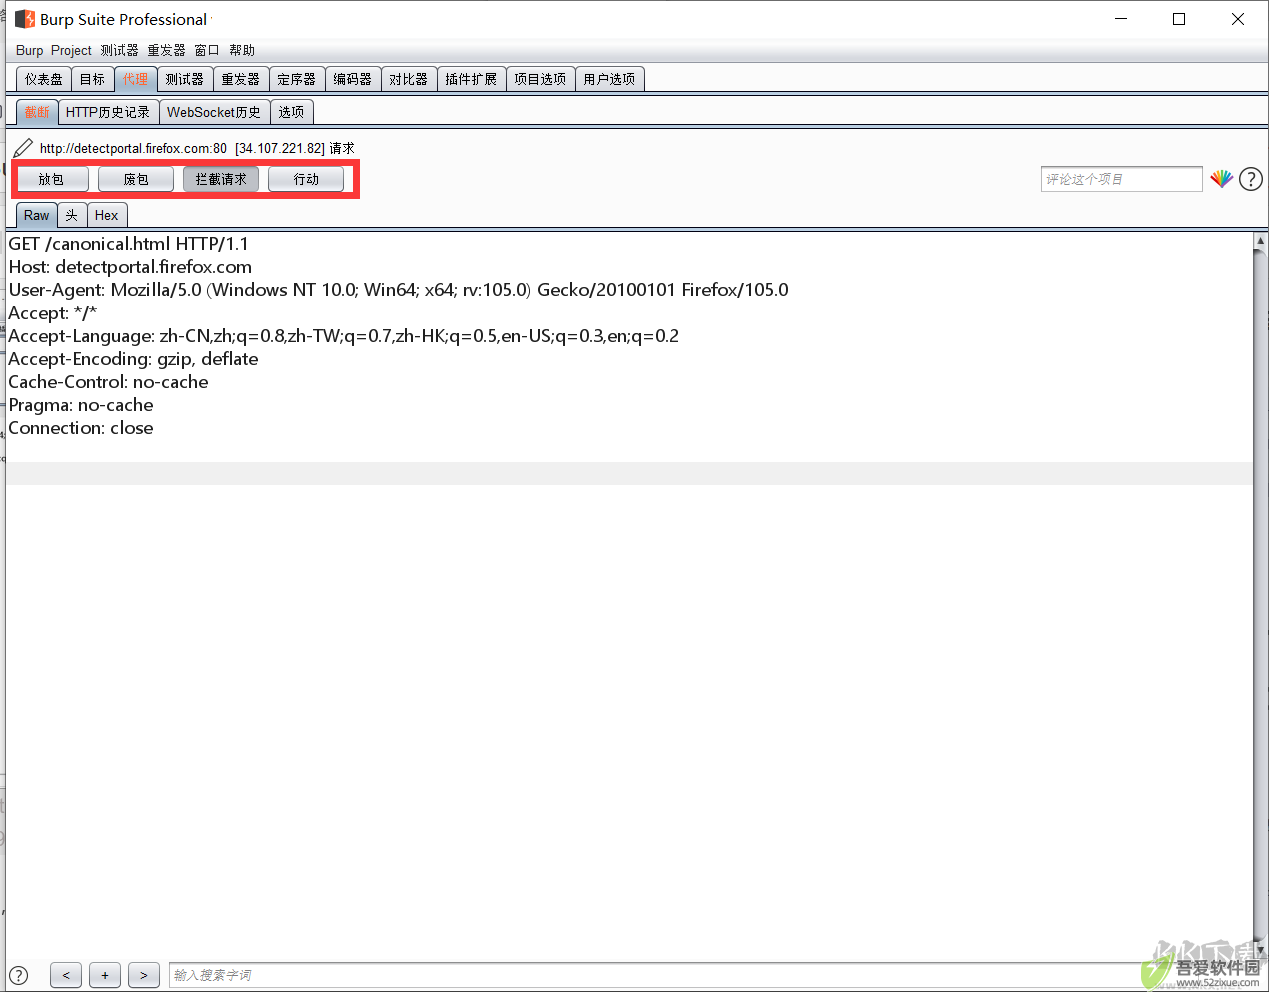Open the highlight color picker icon

pos(1221,179)
